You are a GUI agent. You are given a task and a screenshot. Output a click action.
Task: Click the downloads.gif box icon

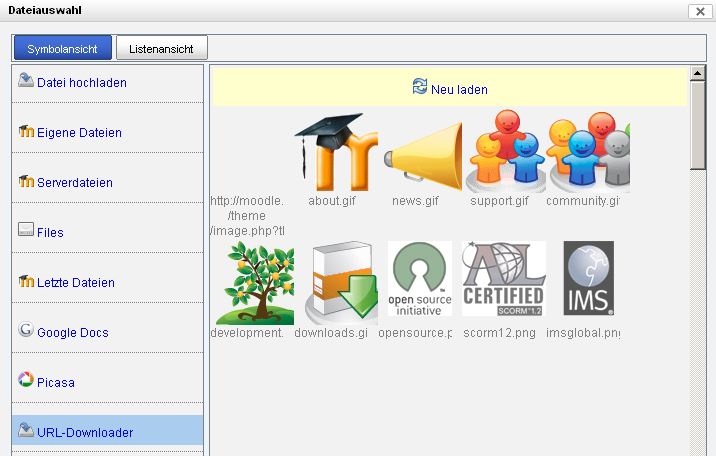tap(340, 281)
